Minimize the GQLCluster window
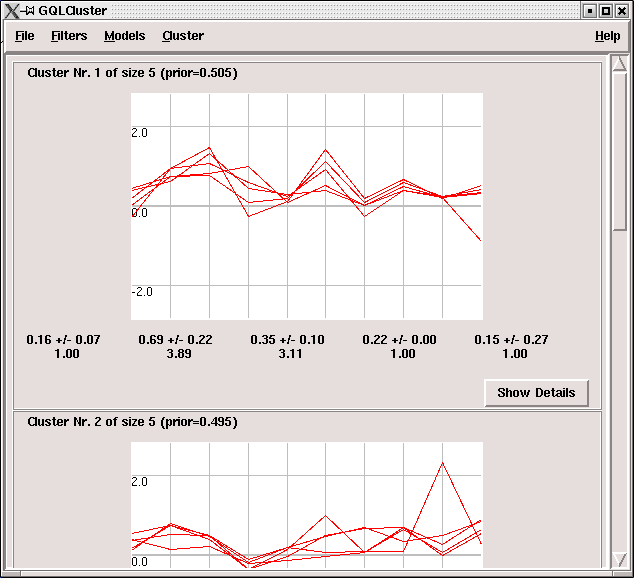634x578 pixels. pyautogui.click(x=590, y=10)
